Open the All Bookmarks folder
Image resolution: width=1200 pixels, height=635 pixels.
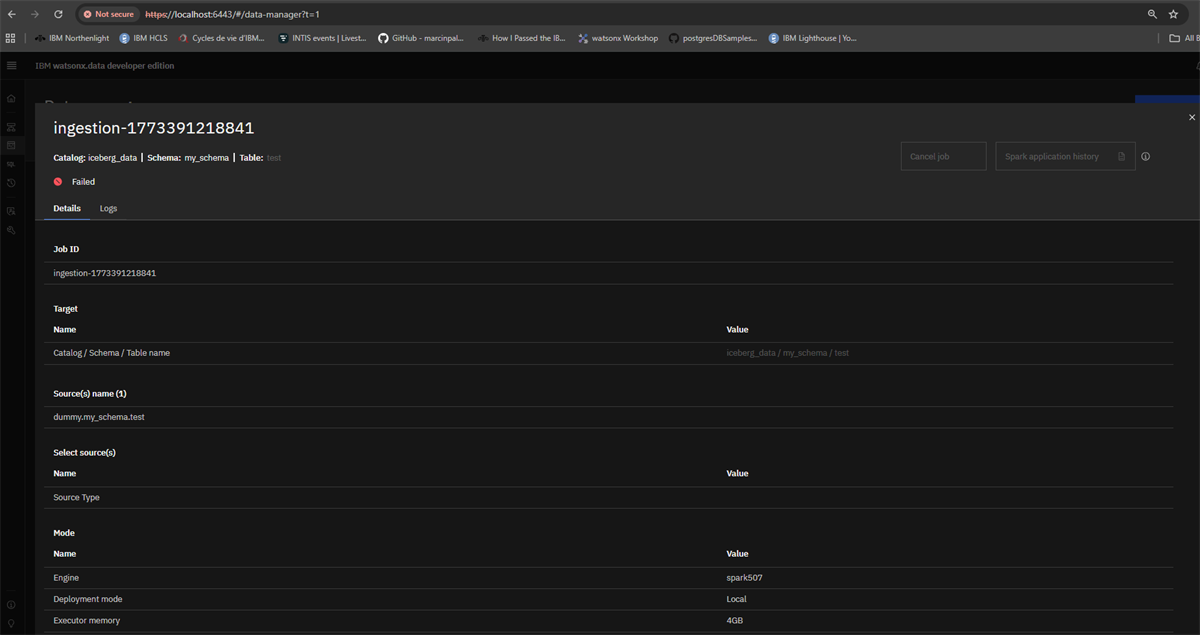point(1184,38)
